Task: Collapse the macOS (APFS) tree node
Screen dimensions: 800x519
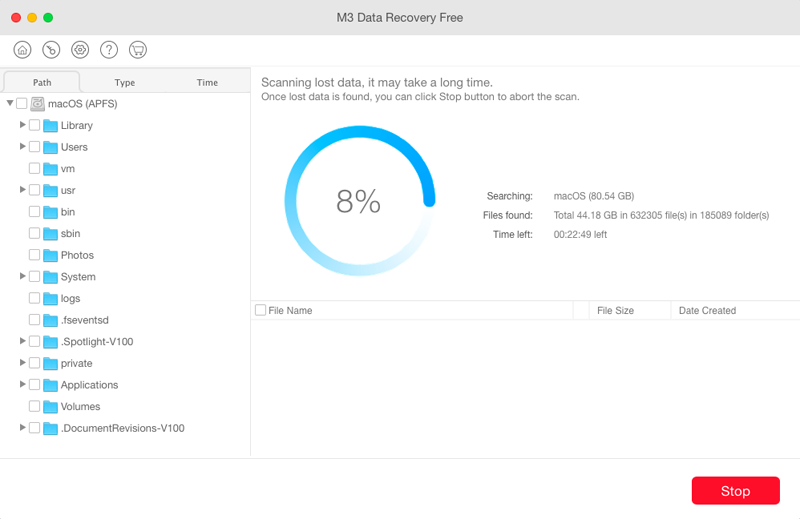Action: pos(10,103)
